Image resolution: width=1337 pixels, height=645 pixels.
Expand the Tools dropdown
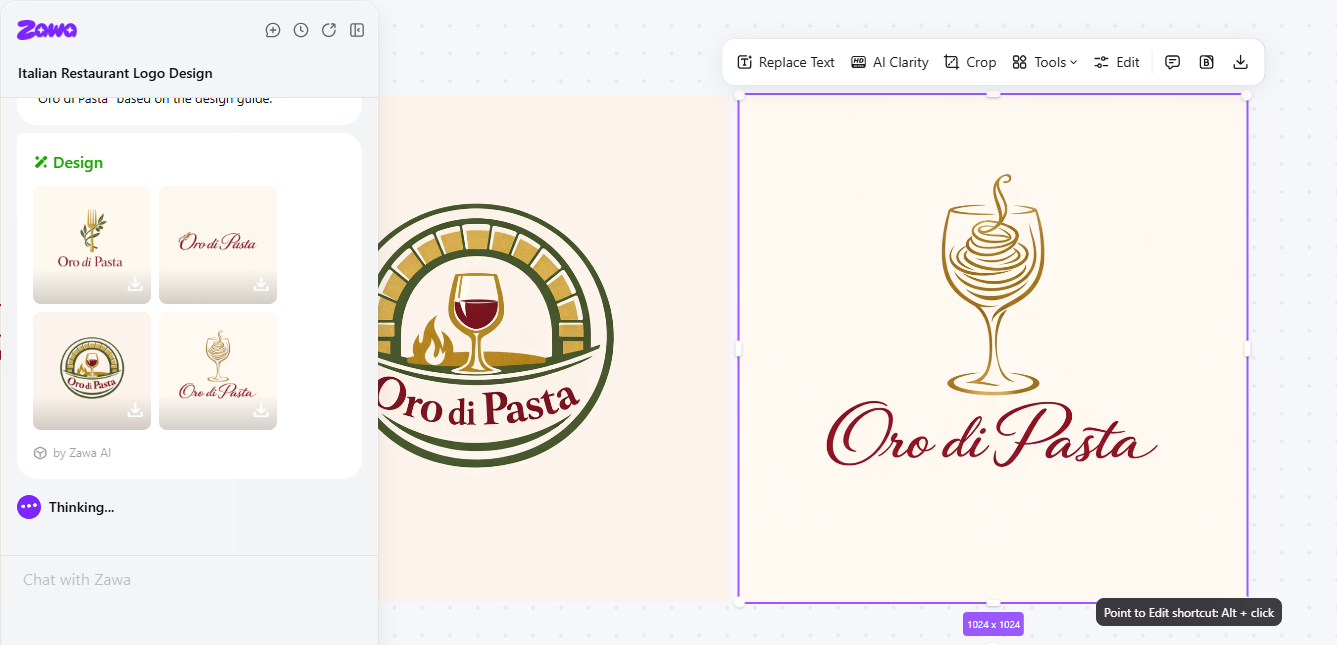click(1044, 62)
